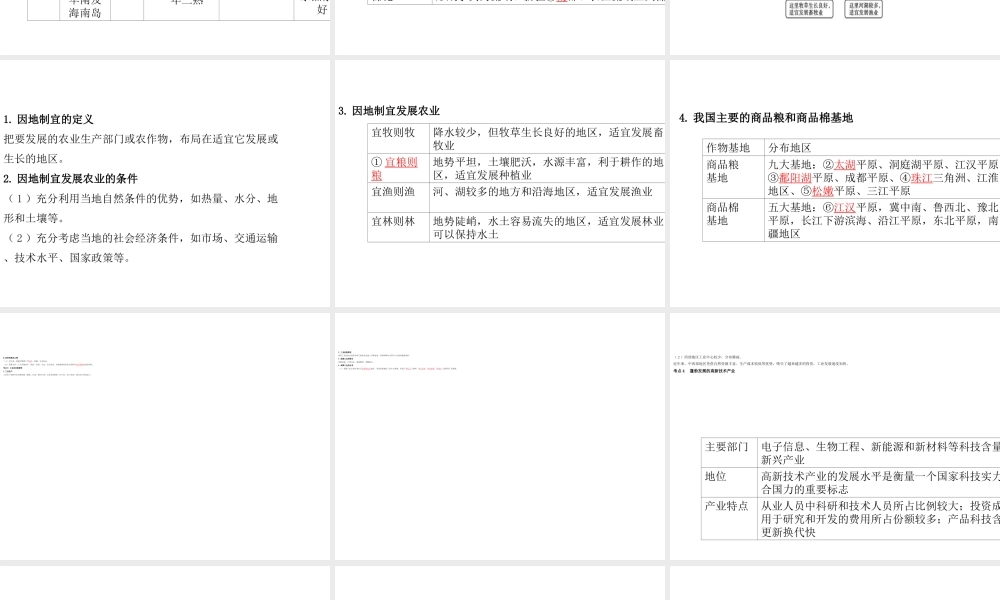Click the header cell 作物基地

click(x=733, y=147)
